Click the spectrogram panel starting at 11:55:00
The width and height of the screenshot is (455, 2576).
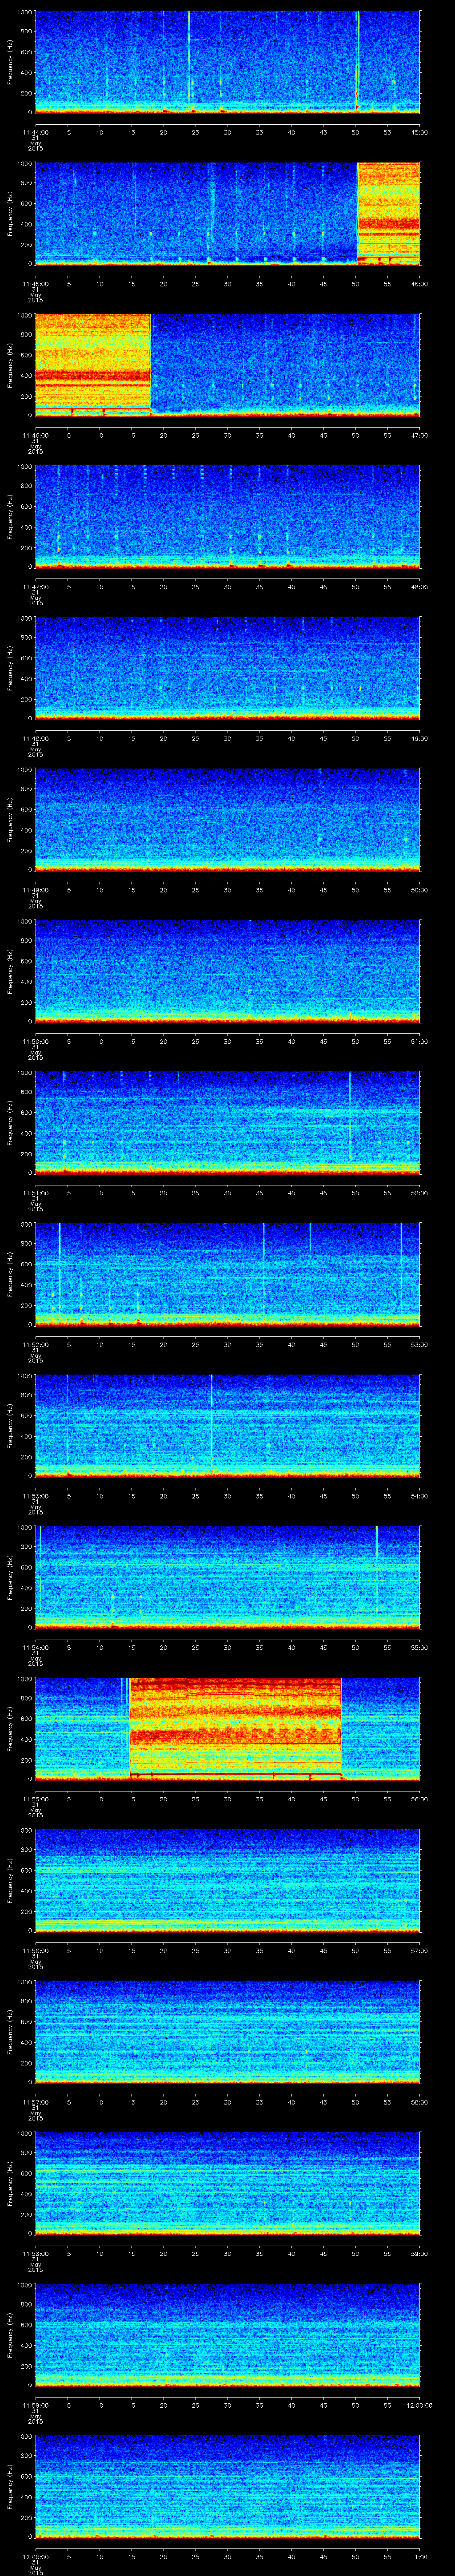point(227,1729)
